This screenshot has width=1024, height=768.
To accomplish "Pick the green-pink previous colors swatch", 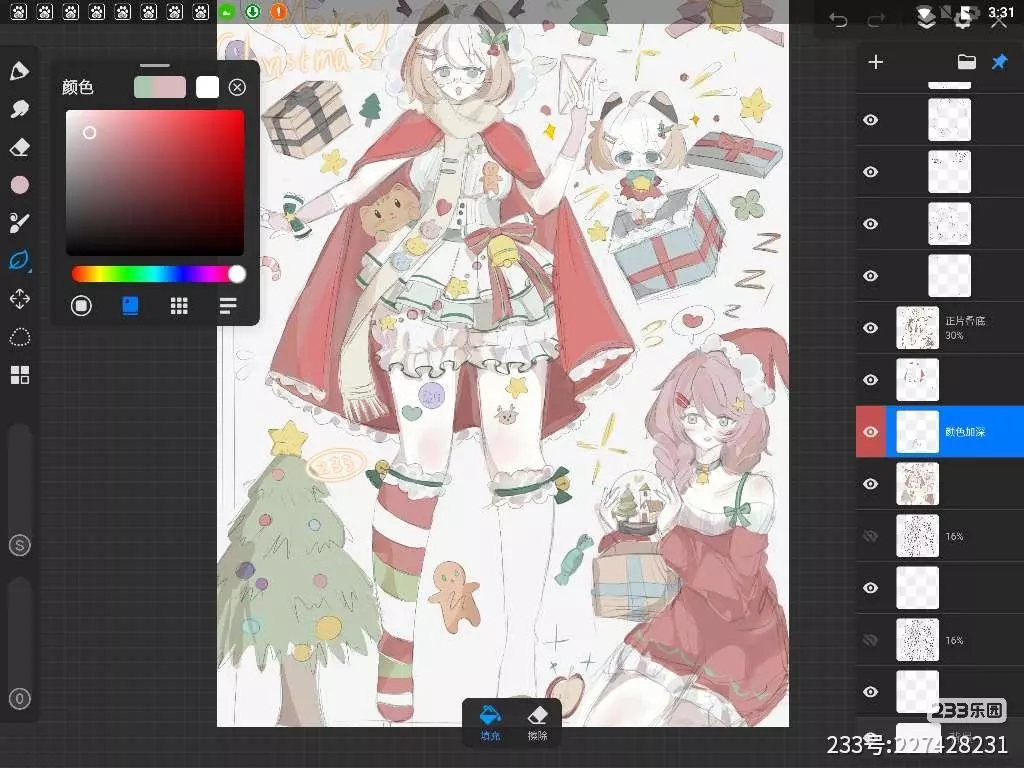I will (x=160, y=87).
